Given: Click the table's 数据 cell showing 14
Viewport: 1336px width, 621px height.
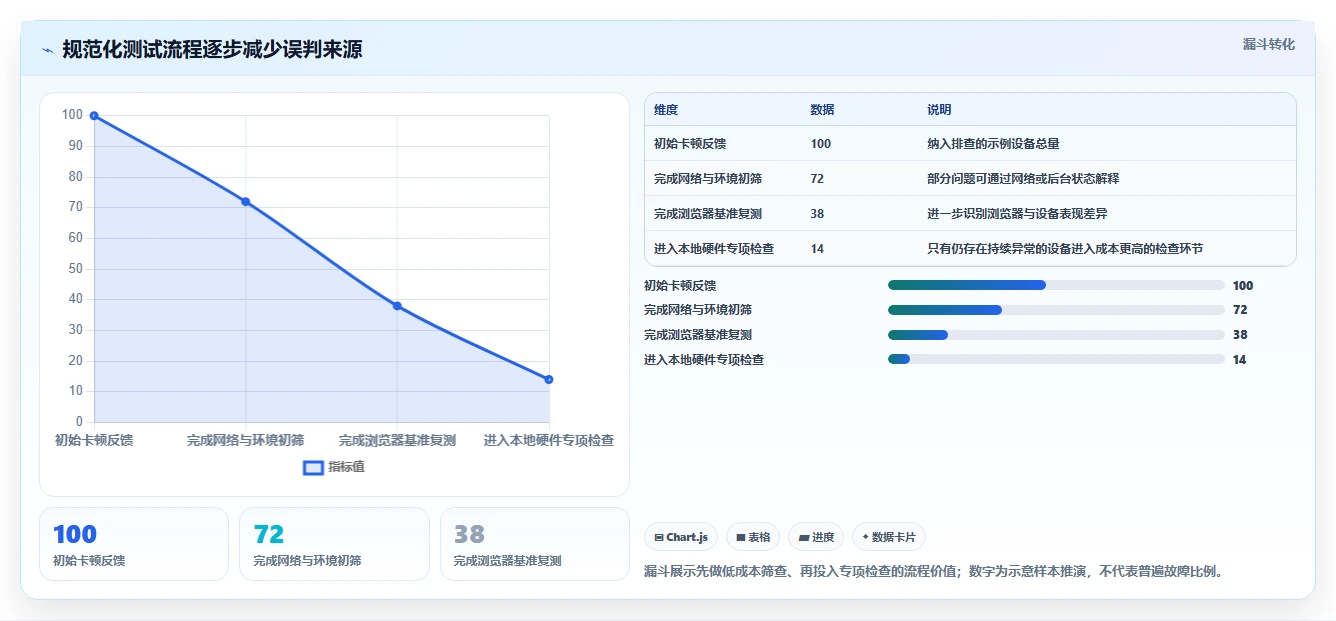Looking at the screenshot, I should (817, 249).
